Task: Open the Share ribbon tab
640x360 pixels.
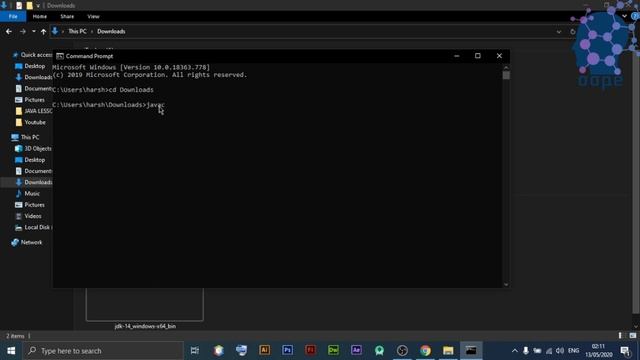Action: (67, 16)
